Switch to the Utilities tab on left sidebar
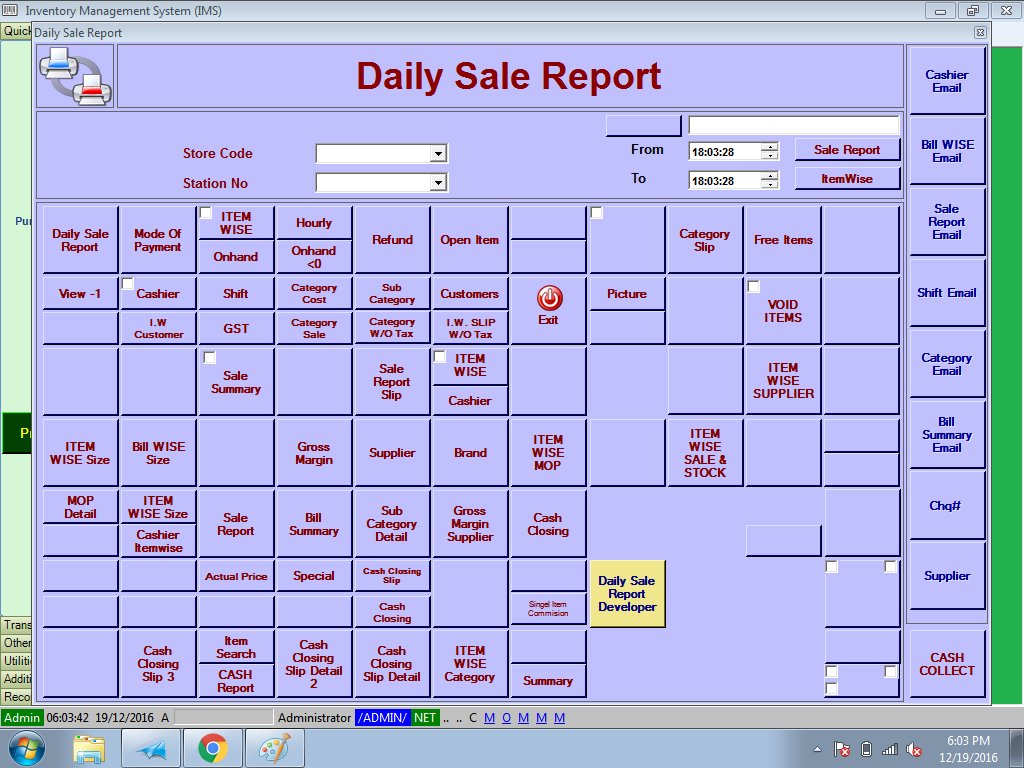The height and width of the screenshot is (768, 1024). (16, 661)
